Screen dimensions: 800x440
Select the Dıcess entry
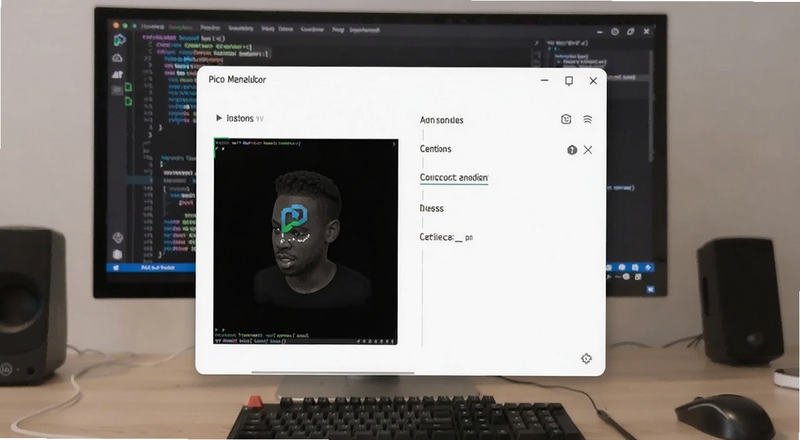[x=431, y=208]
